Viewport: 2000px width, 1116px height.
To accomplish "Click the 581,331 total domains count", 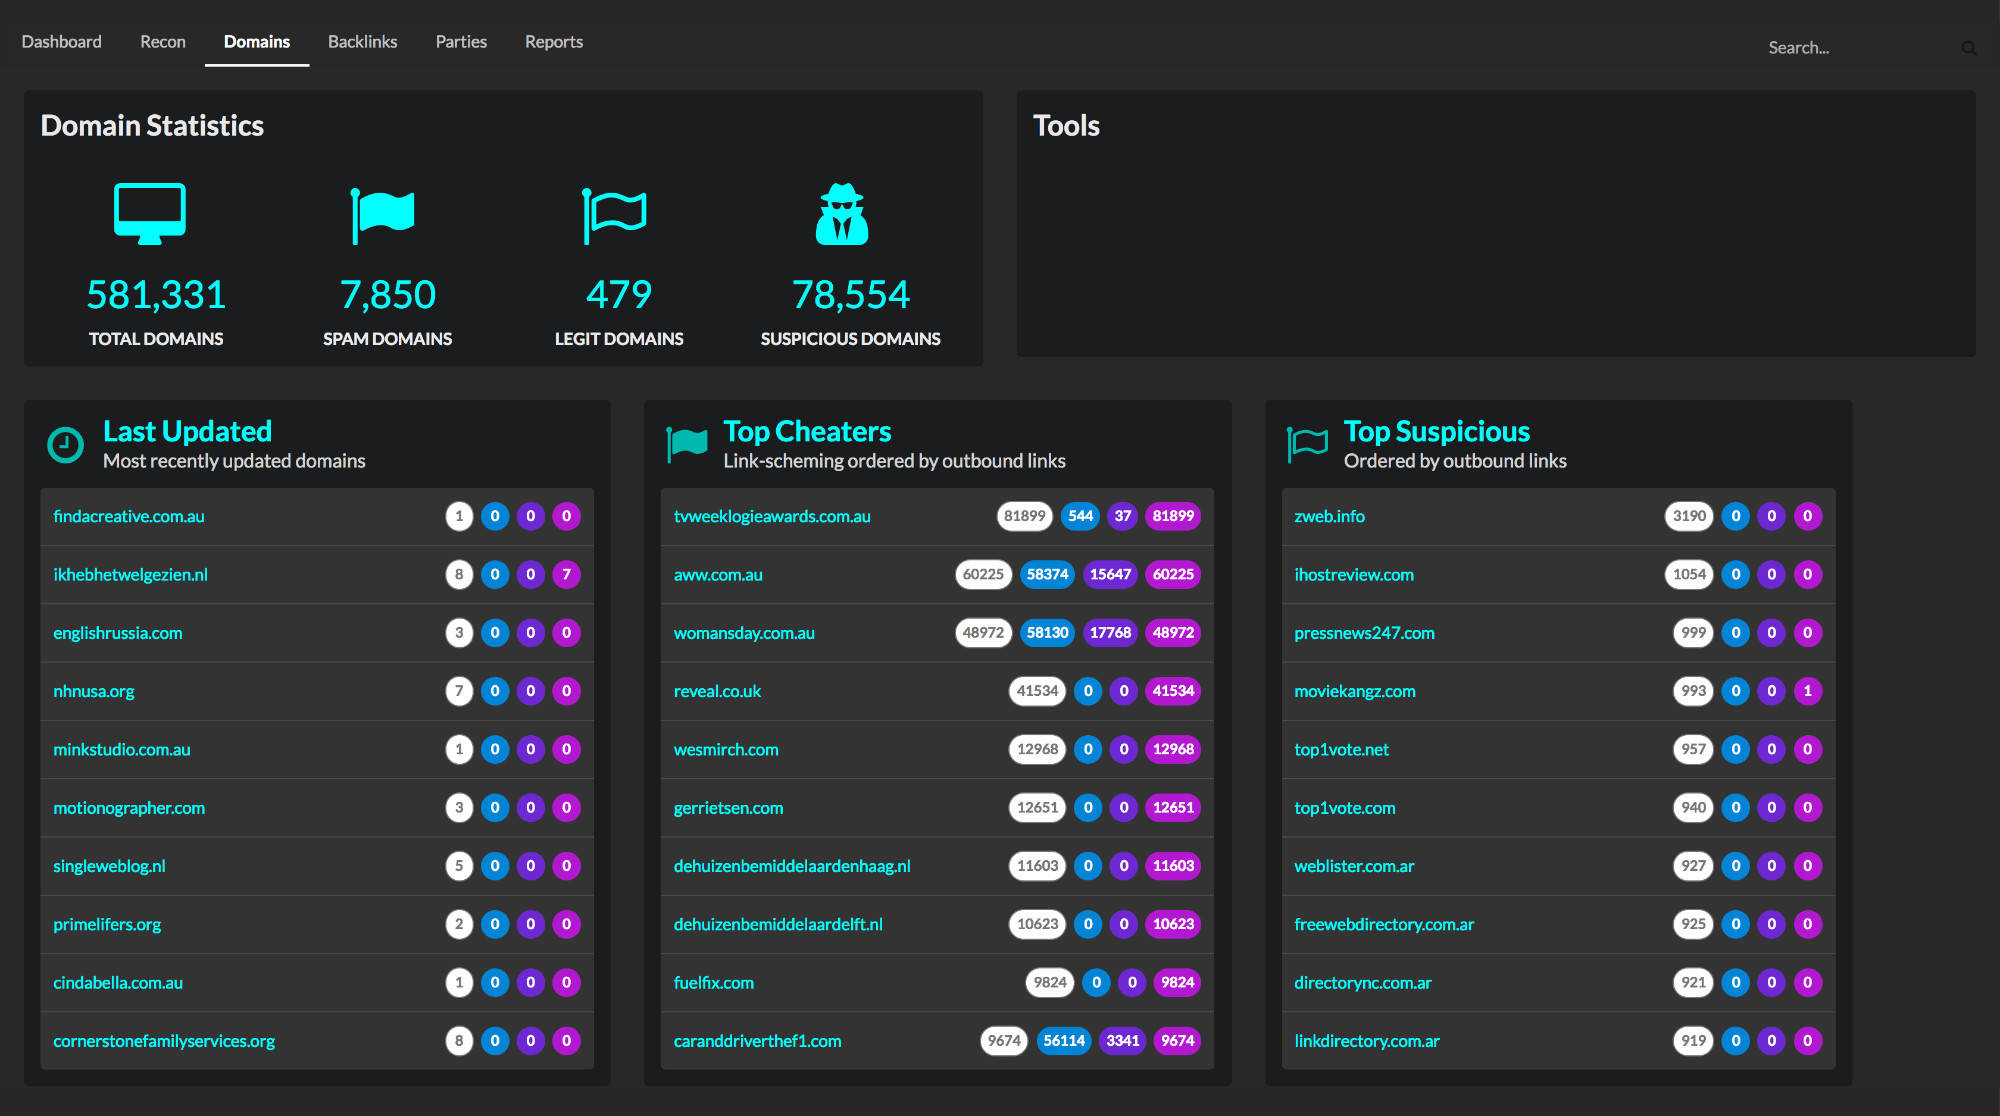I will [x=156, y=295].
